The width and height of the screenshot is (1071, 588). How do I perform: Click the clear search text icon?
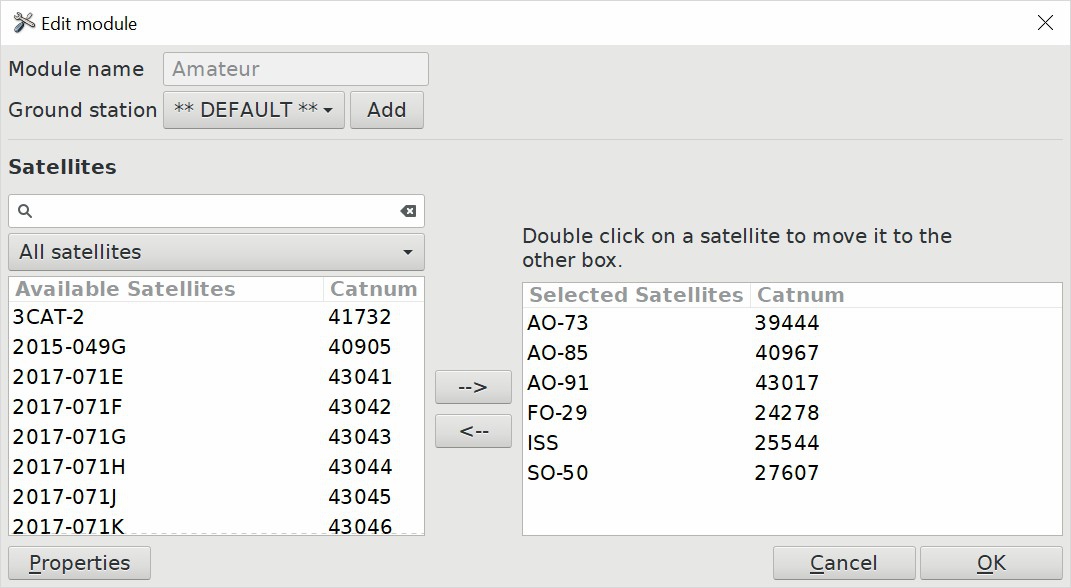(408, 211)
